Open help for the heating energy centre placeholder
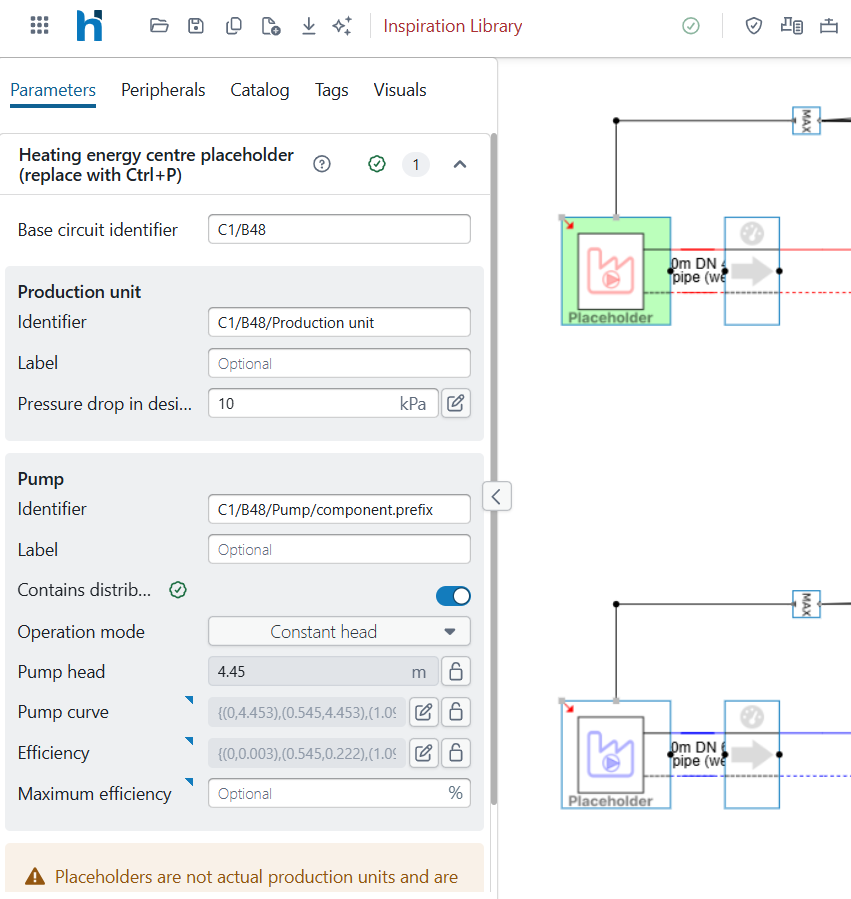Viewport: 851px width, 899px height. pyautogui.click(x=322, y=165)
